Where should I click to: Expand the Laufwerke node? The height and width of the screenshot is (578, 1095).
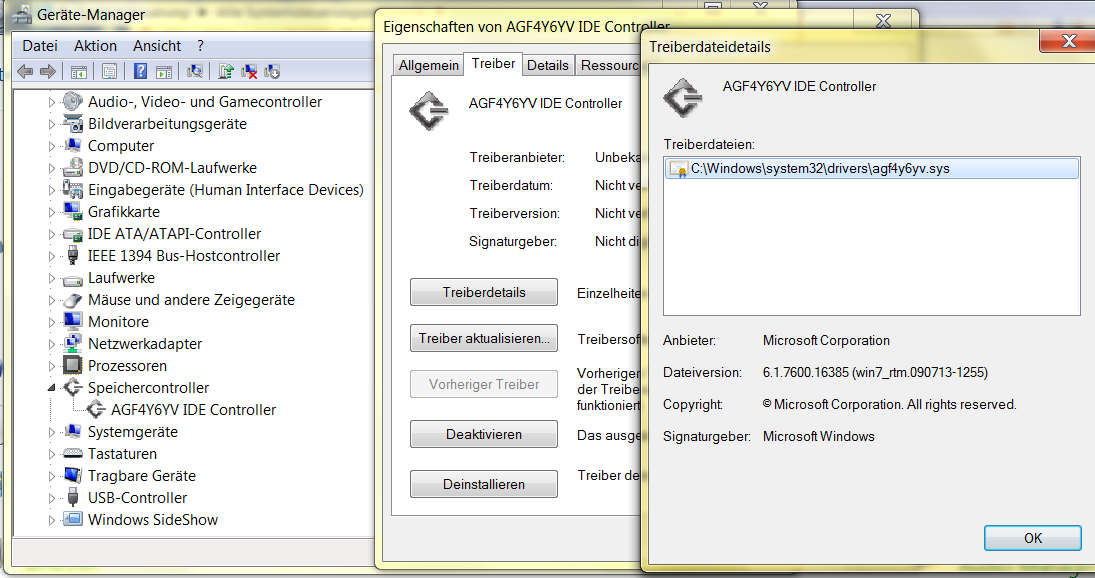52,278
